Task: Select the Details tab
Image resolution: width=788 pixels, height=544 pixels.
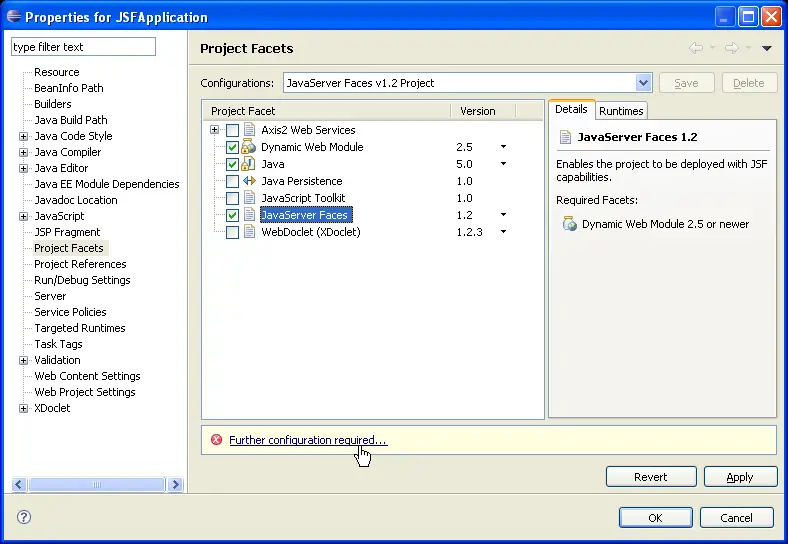Action: click(x=571, y=110)
